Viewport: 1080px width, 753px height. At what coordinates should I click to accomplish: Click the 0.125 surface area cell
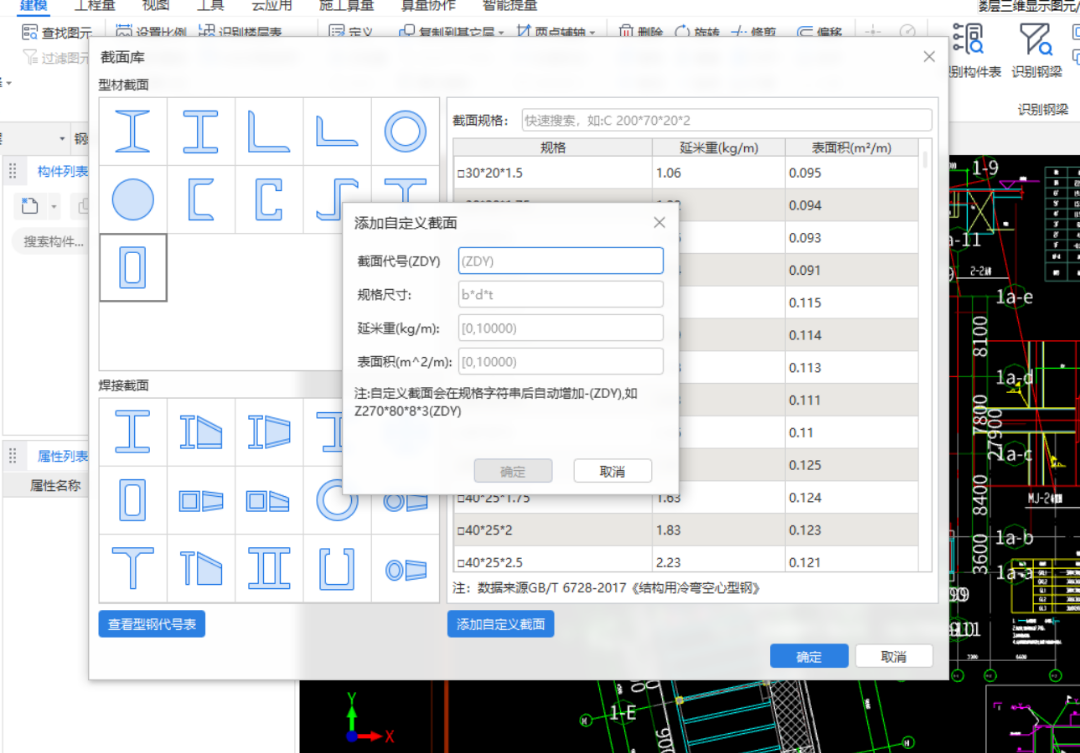[x=851, y=465]
